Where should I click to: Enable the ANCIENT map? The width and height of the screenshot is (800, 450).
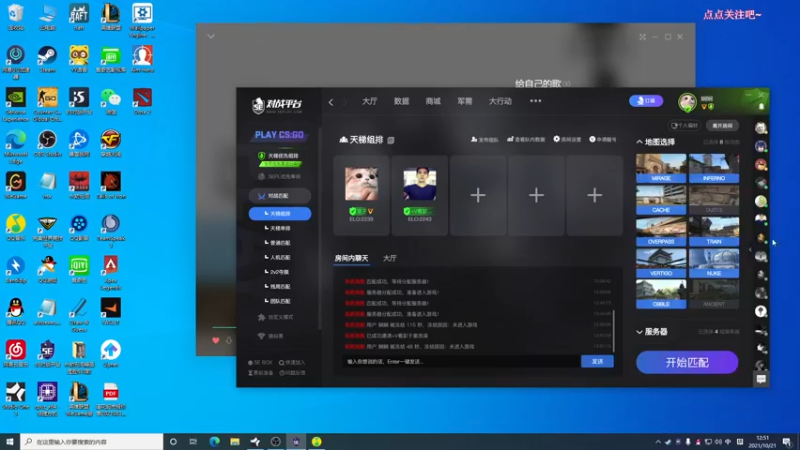pyautogui.click(x=714, y=294)
